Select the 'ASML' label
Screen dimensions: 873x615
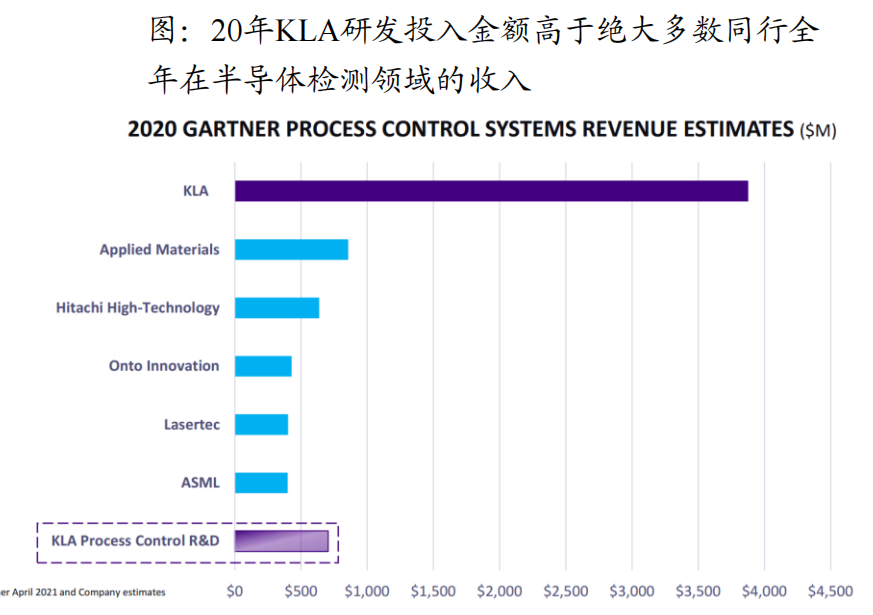point(200,483)
